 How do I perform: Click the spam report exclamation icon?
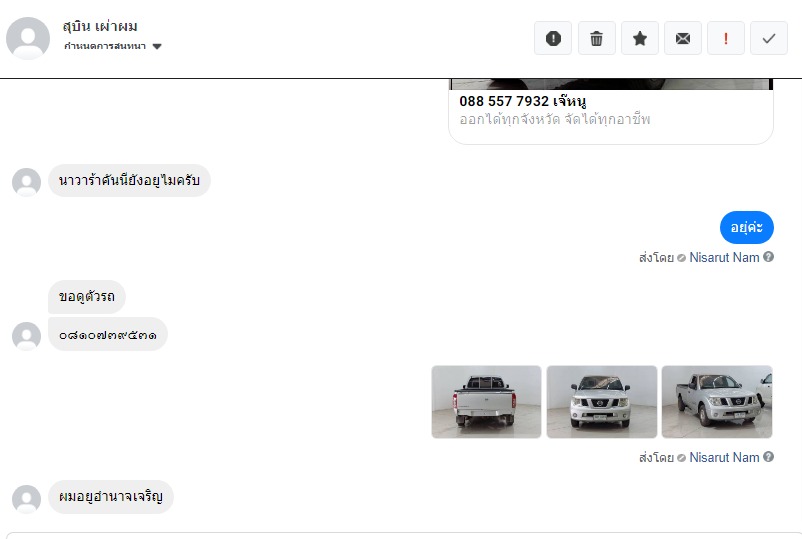coord(553,38)
